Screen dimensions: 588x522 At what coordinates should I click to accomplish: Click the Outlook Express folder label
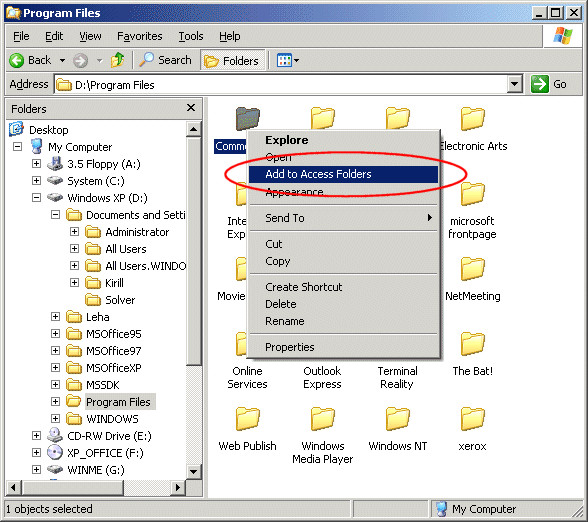point(322,378)
